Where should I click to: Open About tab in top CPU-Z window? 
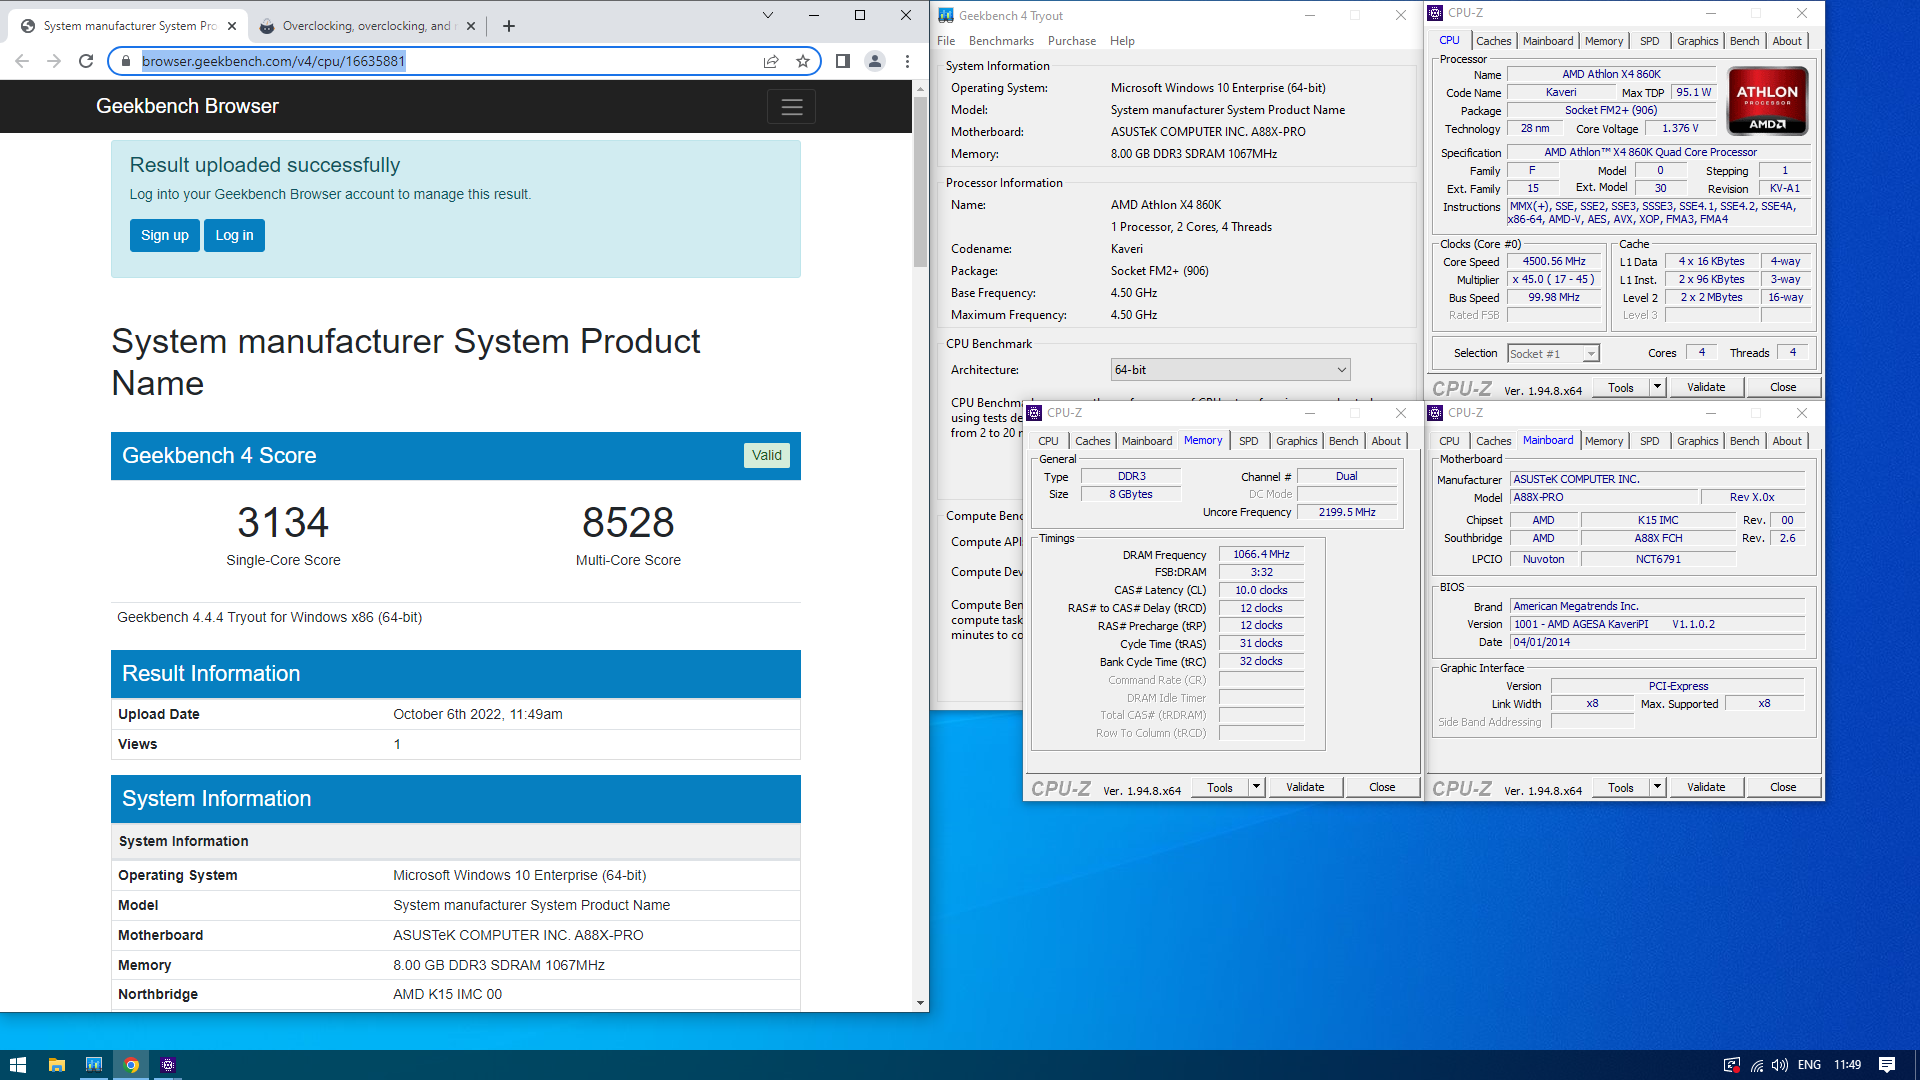tap(1787, 41)
